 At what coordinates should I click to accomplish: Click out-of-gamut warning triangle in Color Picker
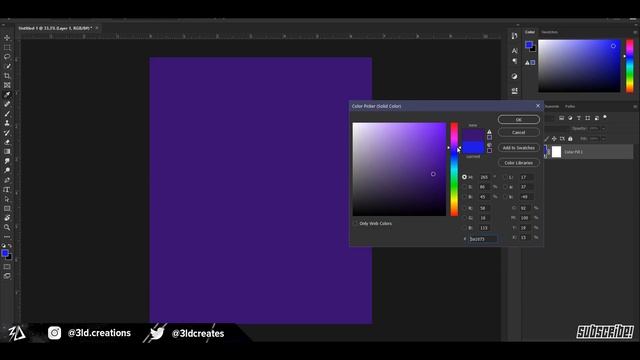pos(489,131)
